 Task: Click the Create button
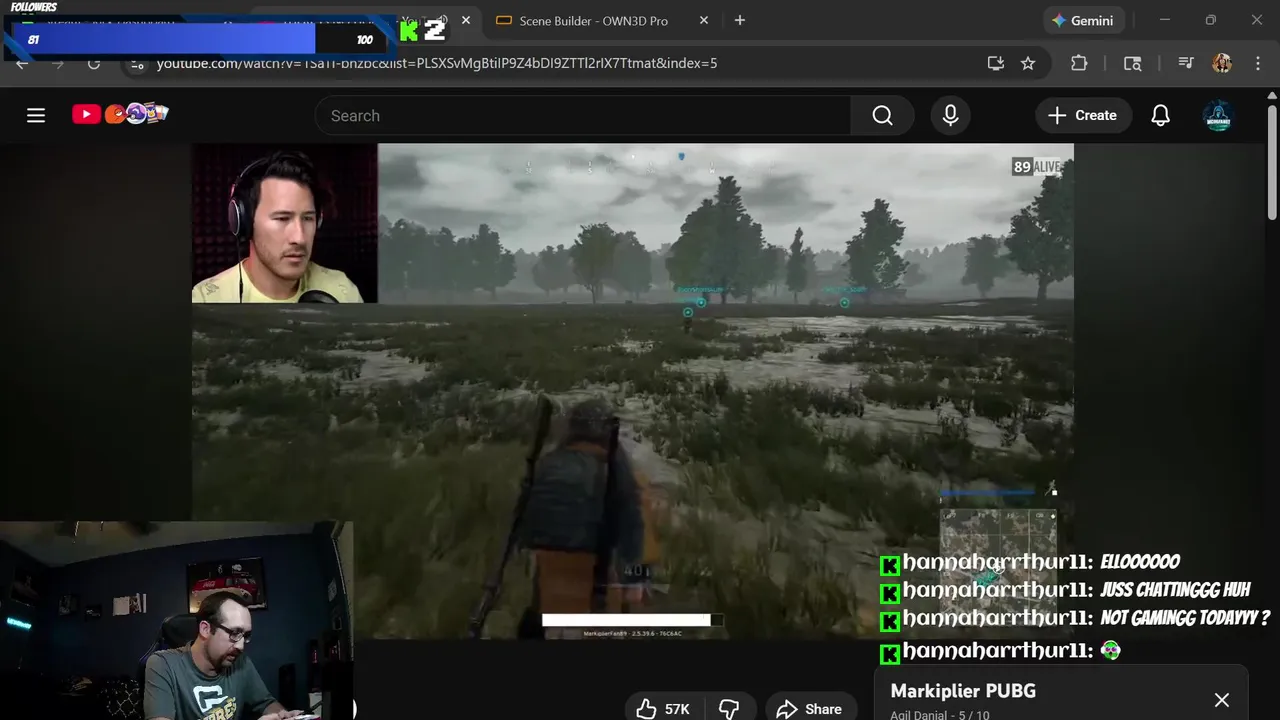(1082, 115)
